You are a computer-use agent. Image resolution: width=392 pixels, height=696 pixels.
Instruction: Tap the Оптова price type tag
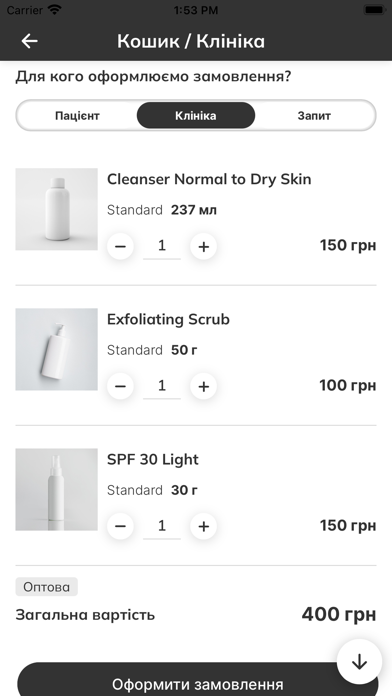(47, 587)
